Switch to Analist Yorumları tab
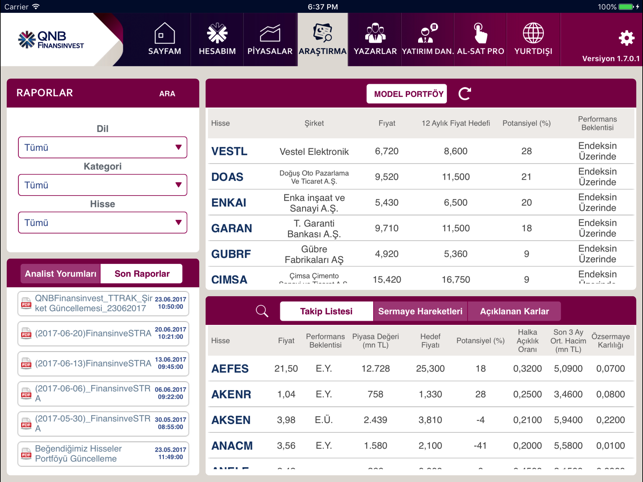This screenshot has width=643, height=482. 61,274
